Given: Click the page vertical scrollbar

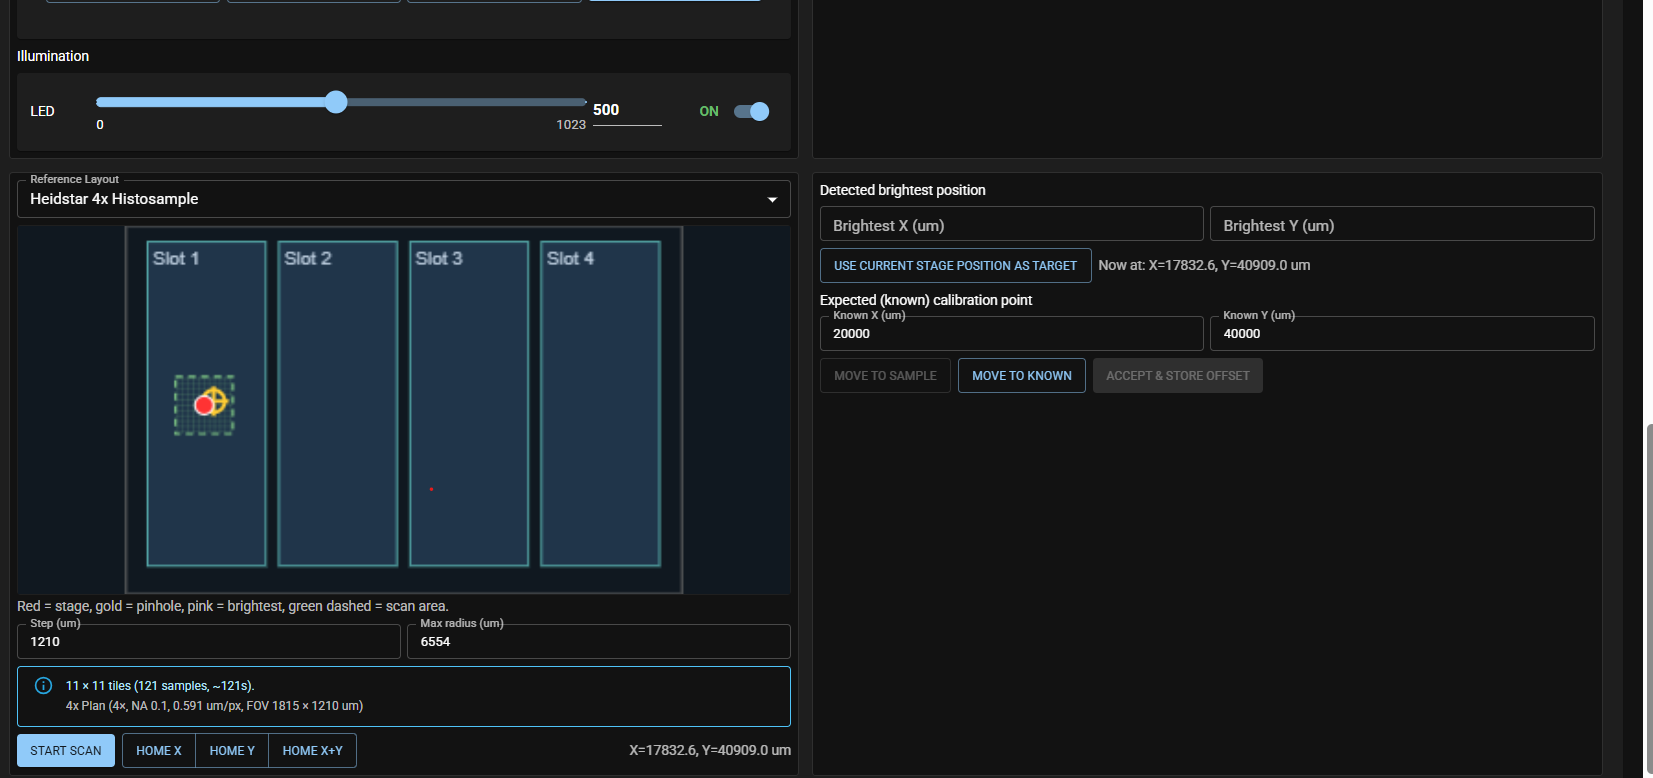Looking at the screenshot, I should 1649,600.
